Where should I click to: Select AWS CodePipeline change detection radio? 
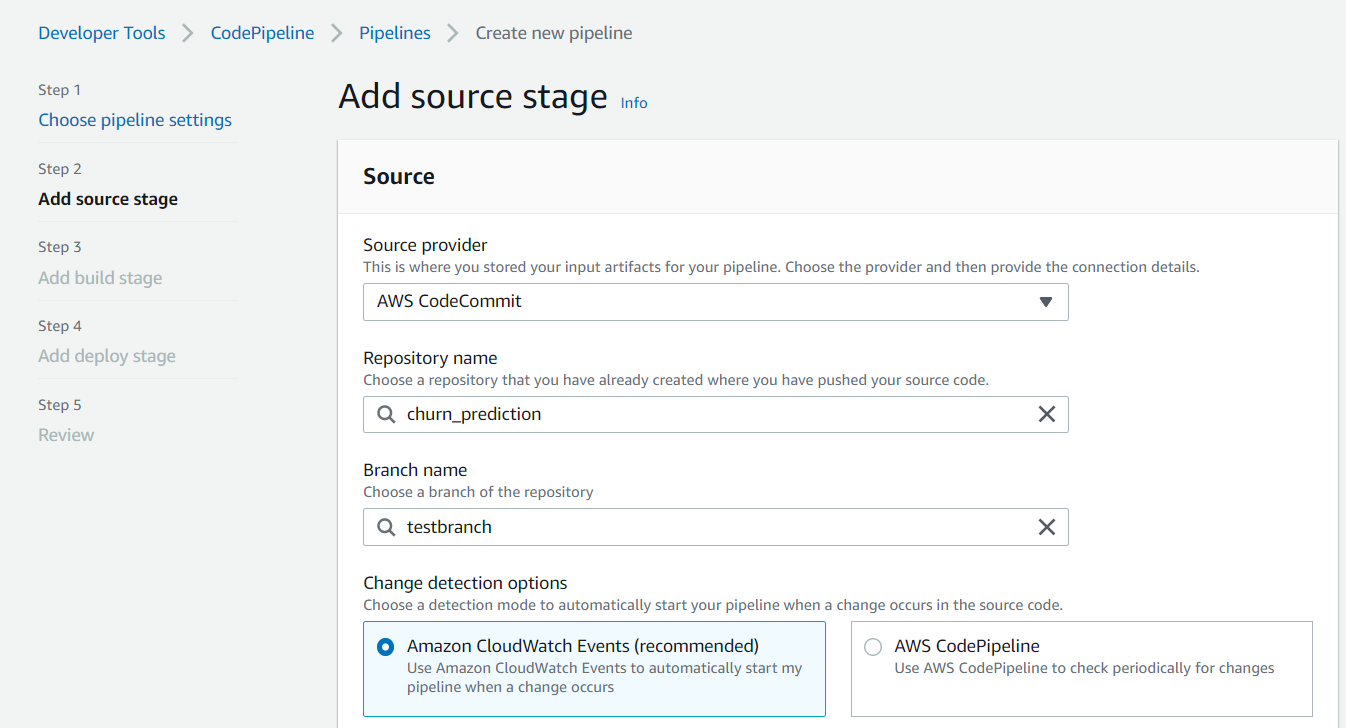click(x=873, y=647)
